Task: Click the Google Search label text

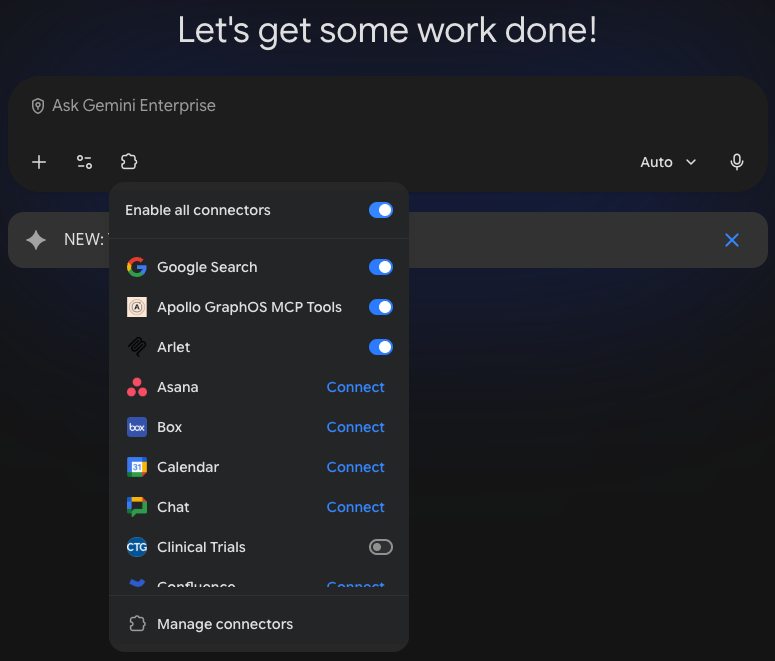Action: click(207, 267)
